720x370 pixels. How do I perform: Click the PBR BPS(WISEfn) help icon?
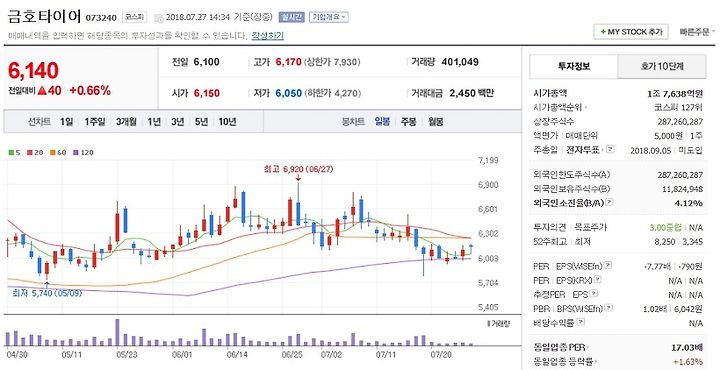tap(608, 308)
